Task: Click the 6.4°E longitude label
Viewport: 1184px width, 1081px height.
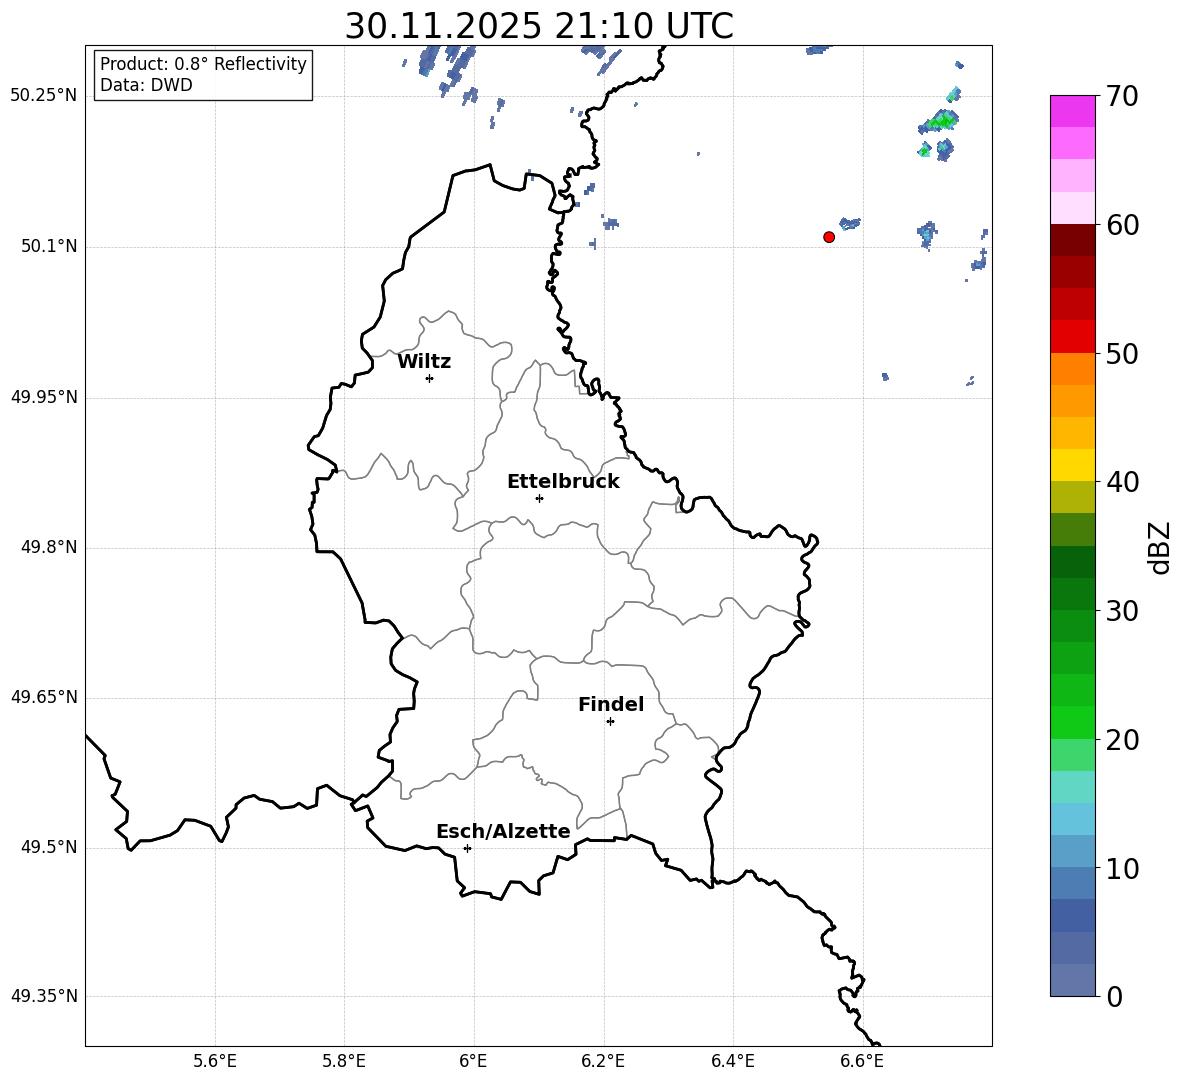Action: click(x=732, y=1061)
